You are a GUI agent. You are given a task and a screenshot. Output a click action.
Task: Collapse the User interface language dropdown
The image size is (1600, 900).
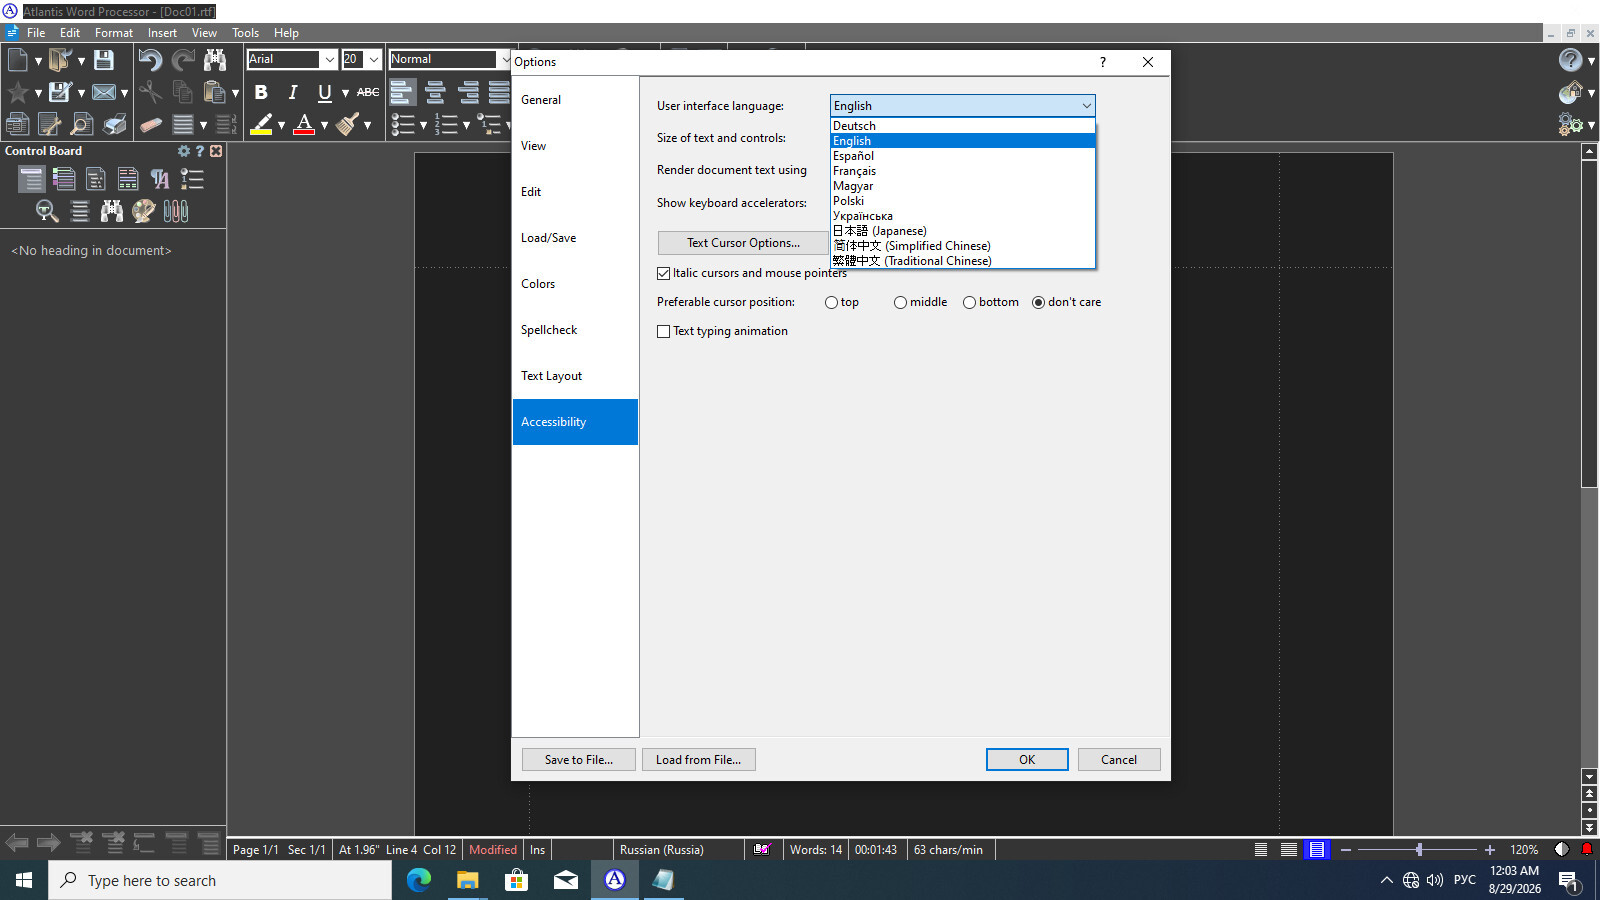pos(1086,106)
